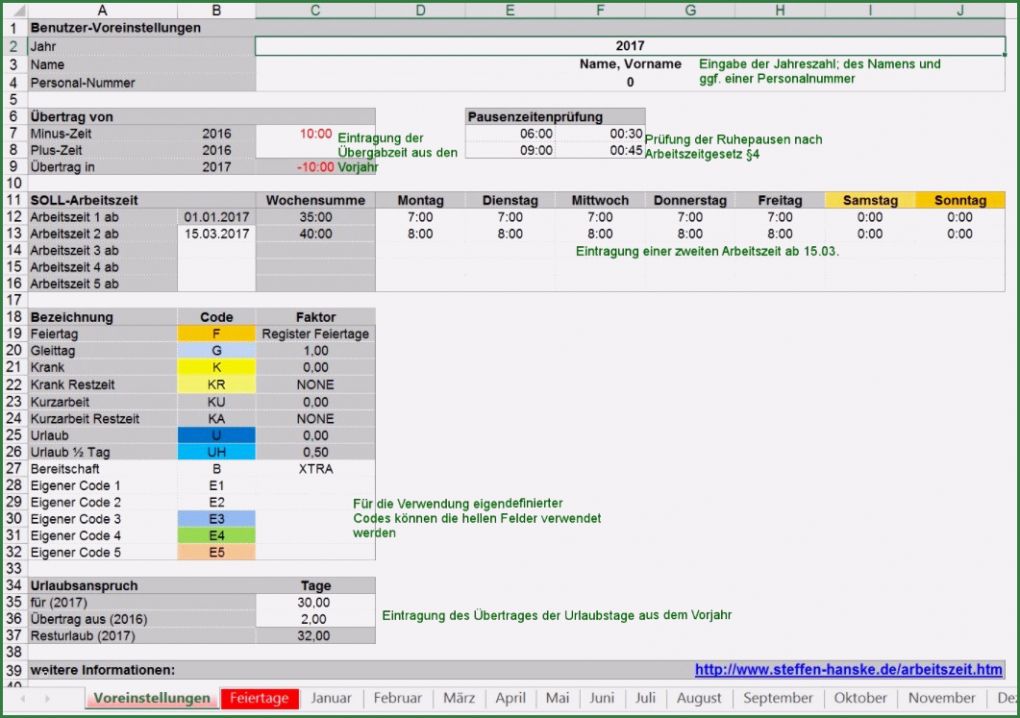Click the Samstag column header cell

tap(870, 200)
